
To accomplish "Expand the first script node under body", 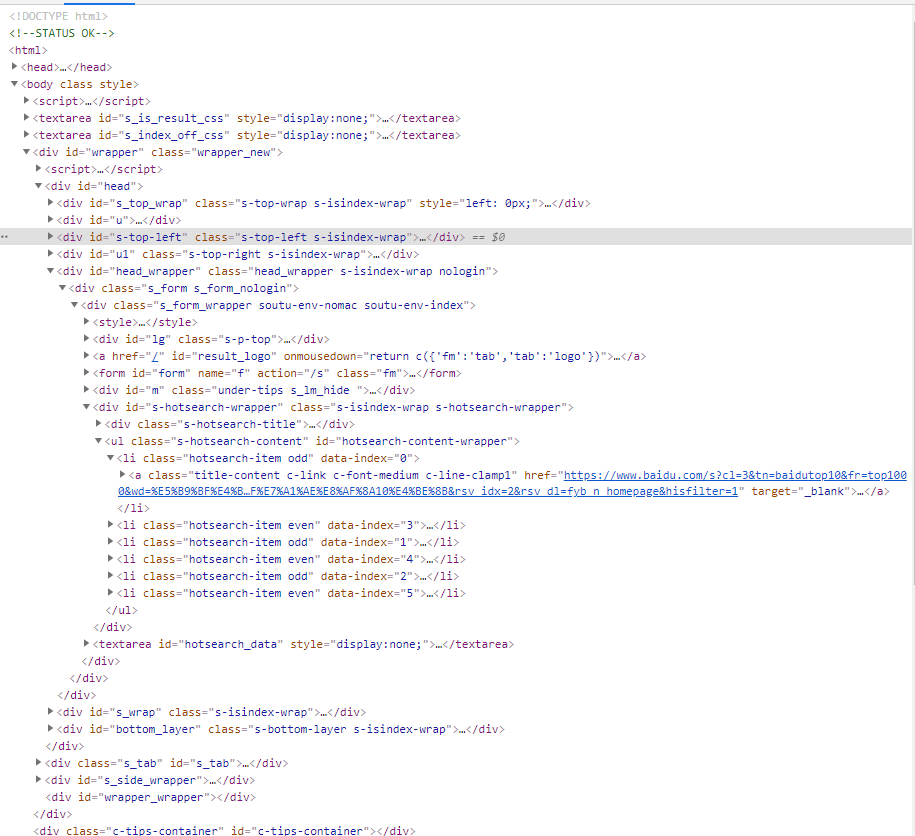I will coord(26,100).
